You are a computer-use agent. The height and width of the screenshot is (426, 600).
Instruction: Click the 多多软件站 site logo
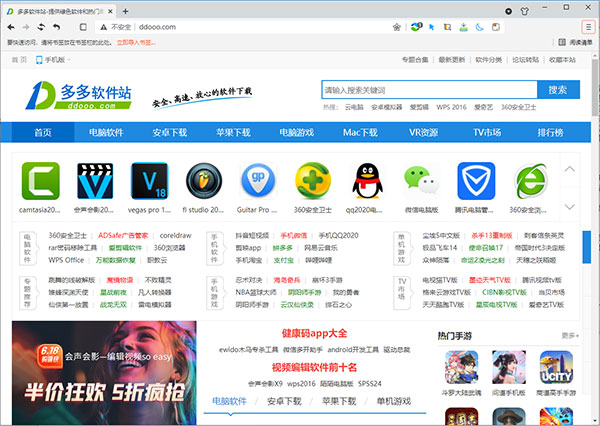(x=79, y=95)
